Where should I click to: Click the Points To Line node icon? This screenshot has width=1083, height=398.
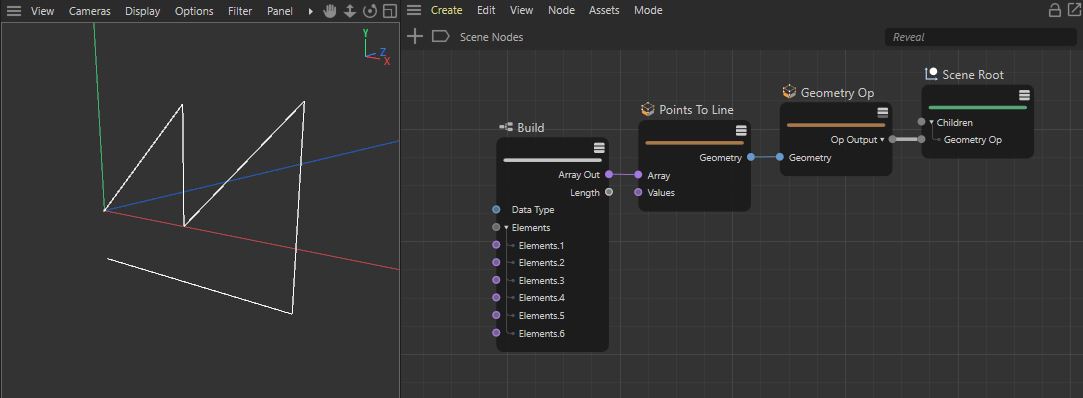(647, 110)
